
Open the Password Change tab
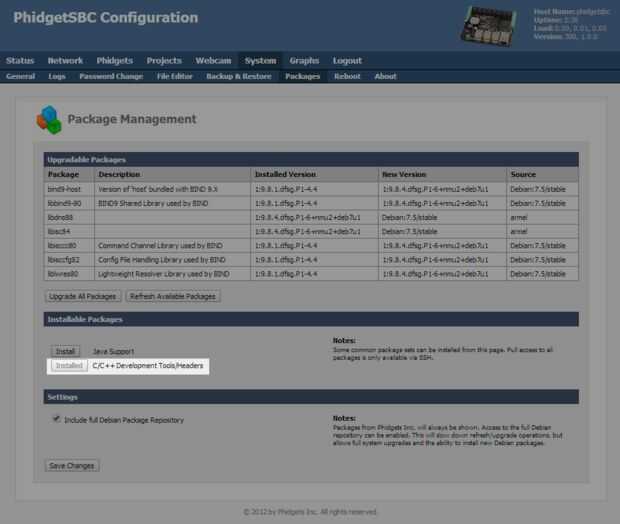coord(111,76)
